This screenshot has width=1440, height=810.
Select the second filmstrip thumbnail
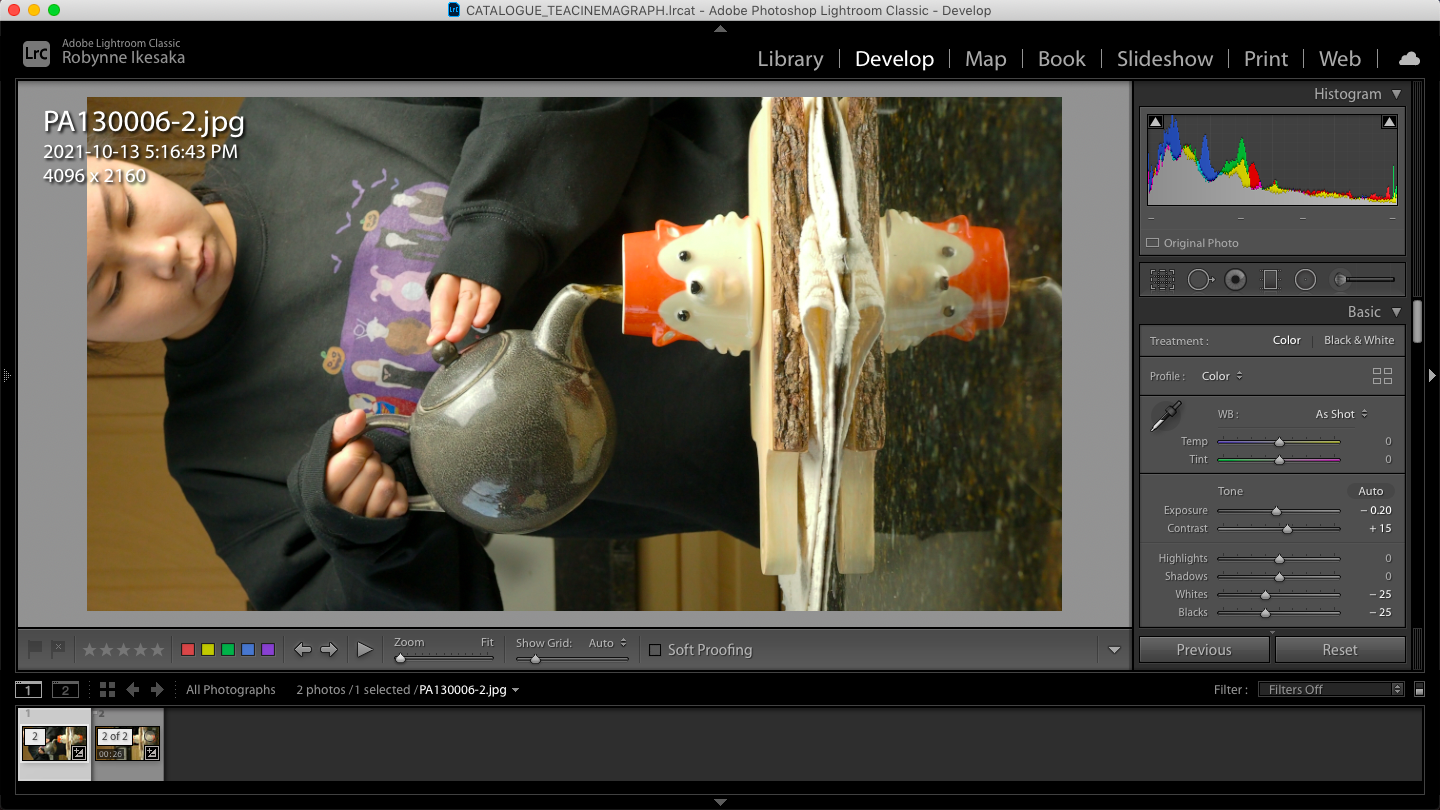point(127,744)
